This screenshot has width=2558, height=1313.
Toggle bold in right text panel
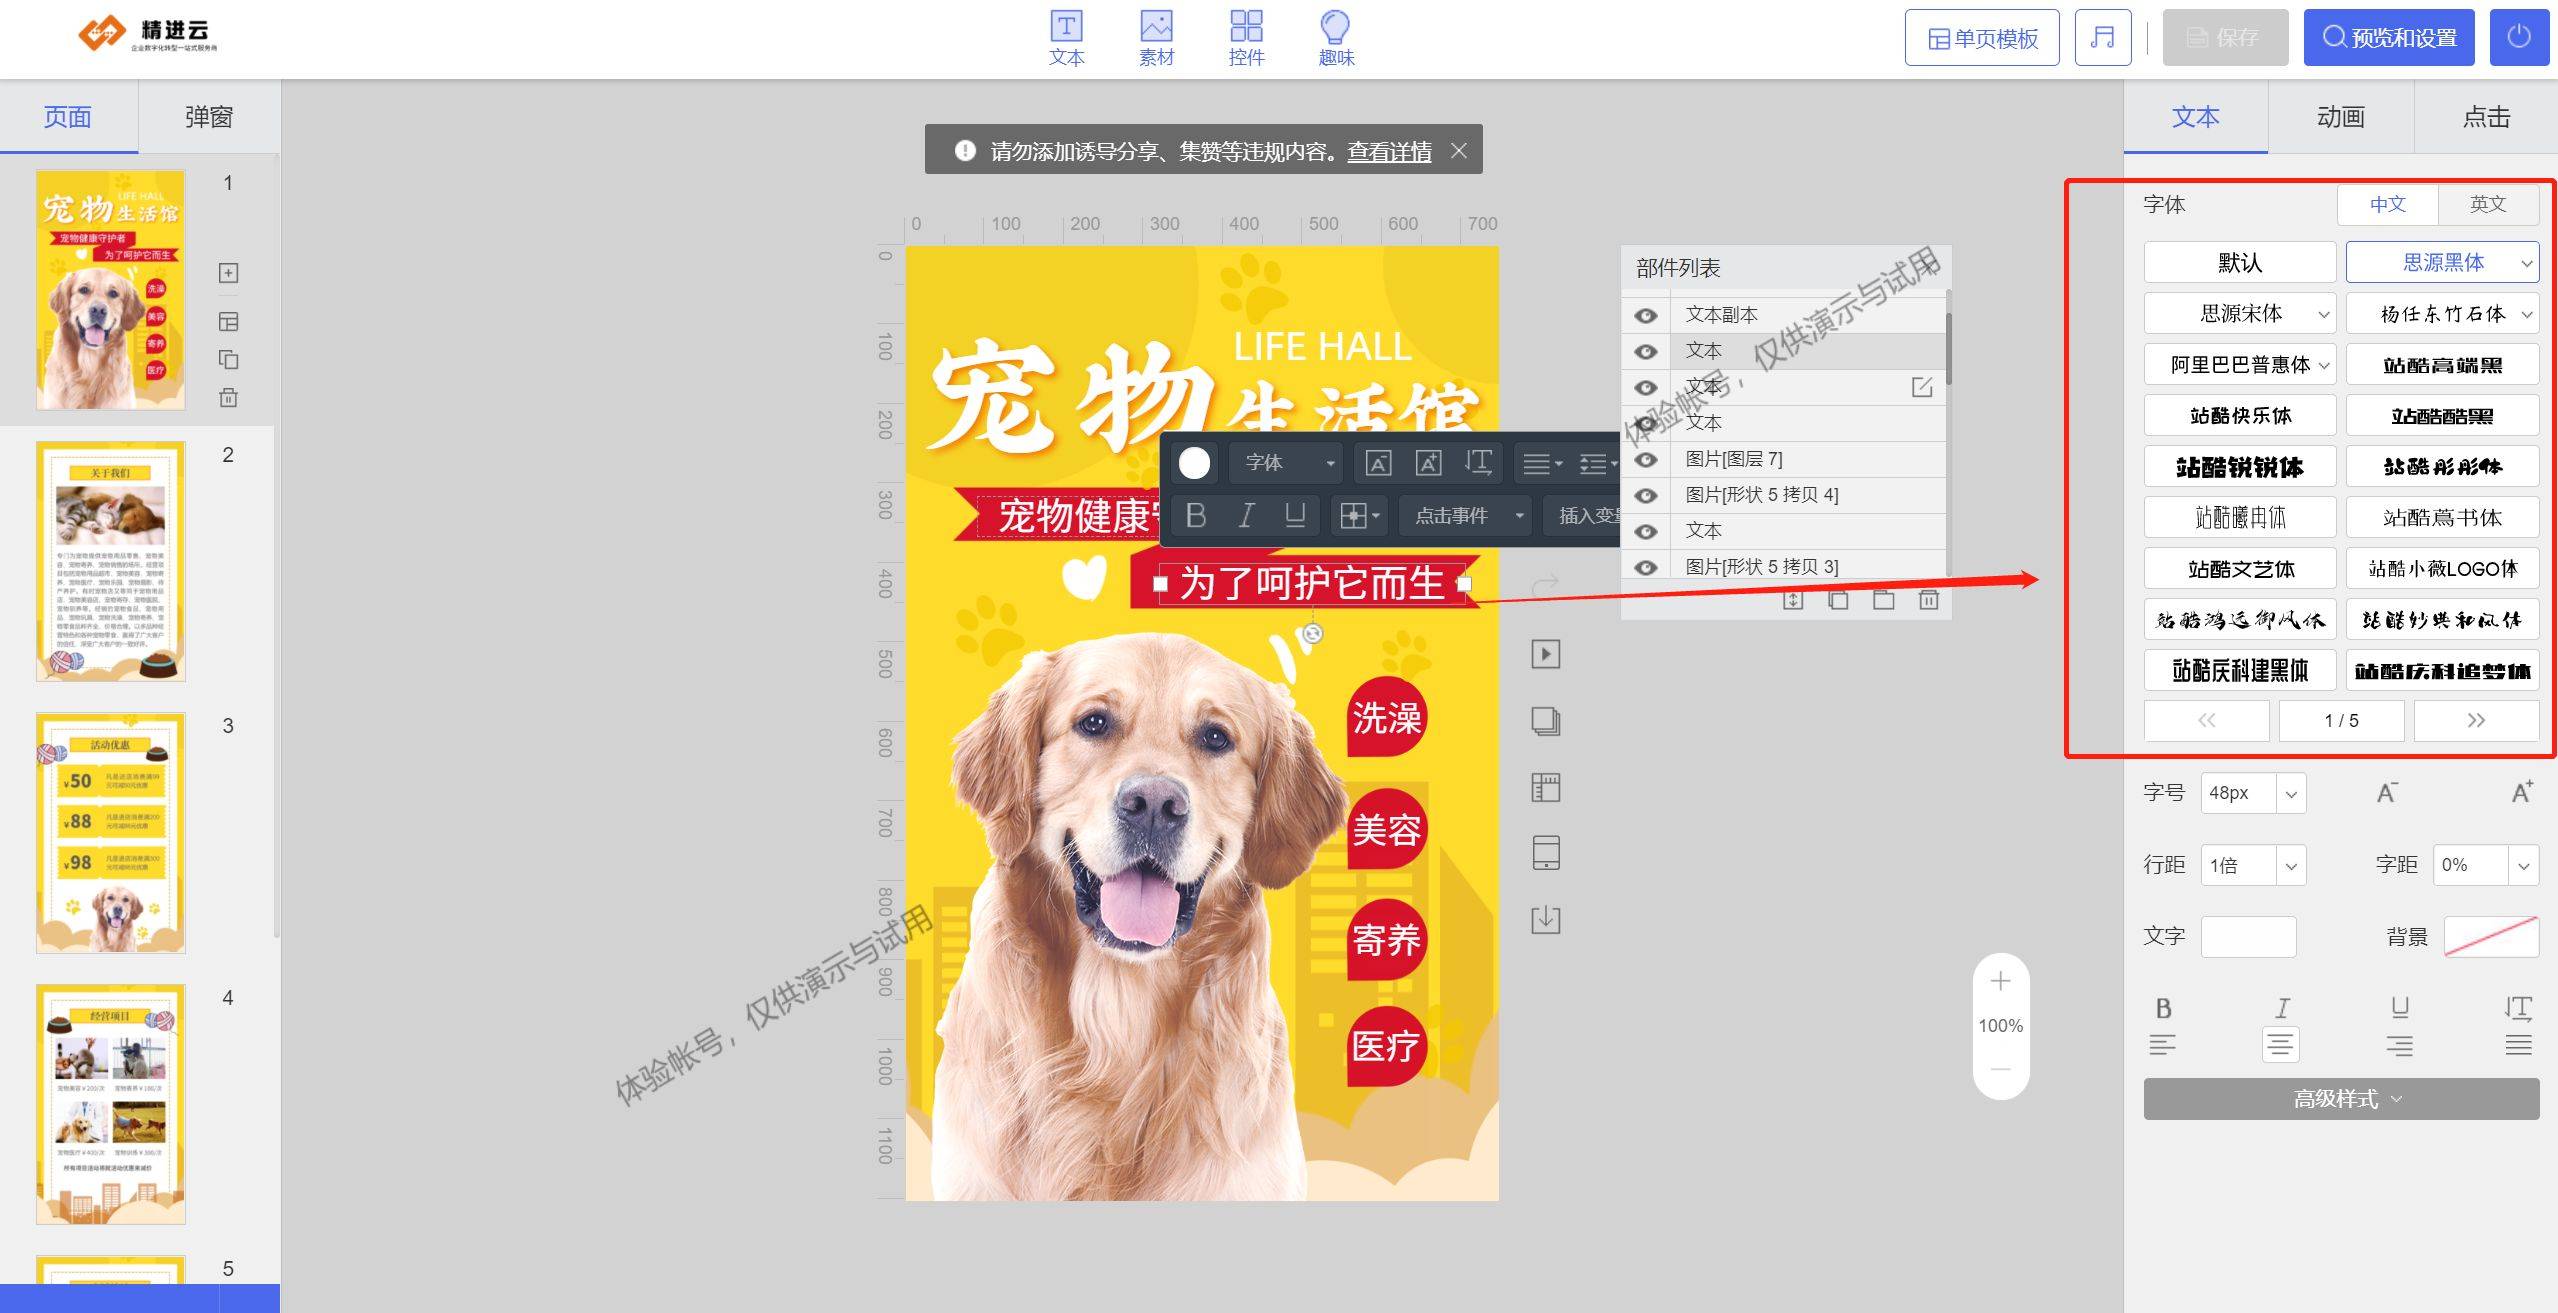coord(2163,1008)
